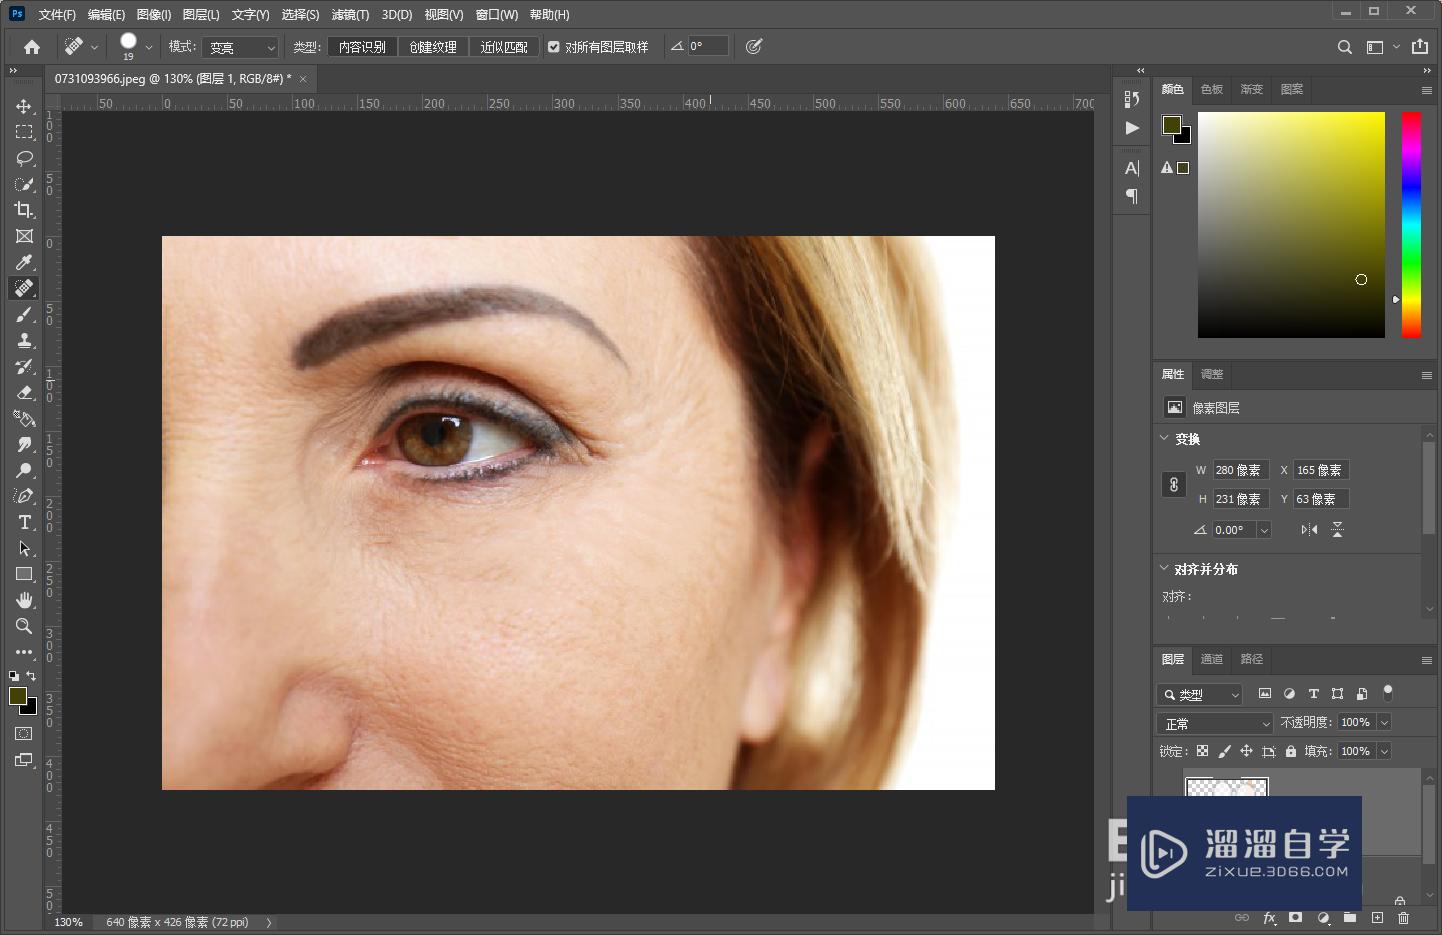The image size is (1442, 935).
Task: Click the vertical hue spectrum slider
Action: coord(1411,225)
